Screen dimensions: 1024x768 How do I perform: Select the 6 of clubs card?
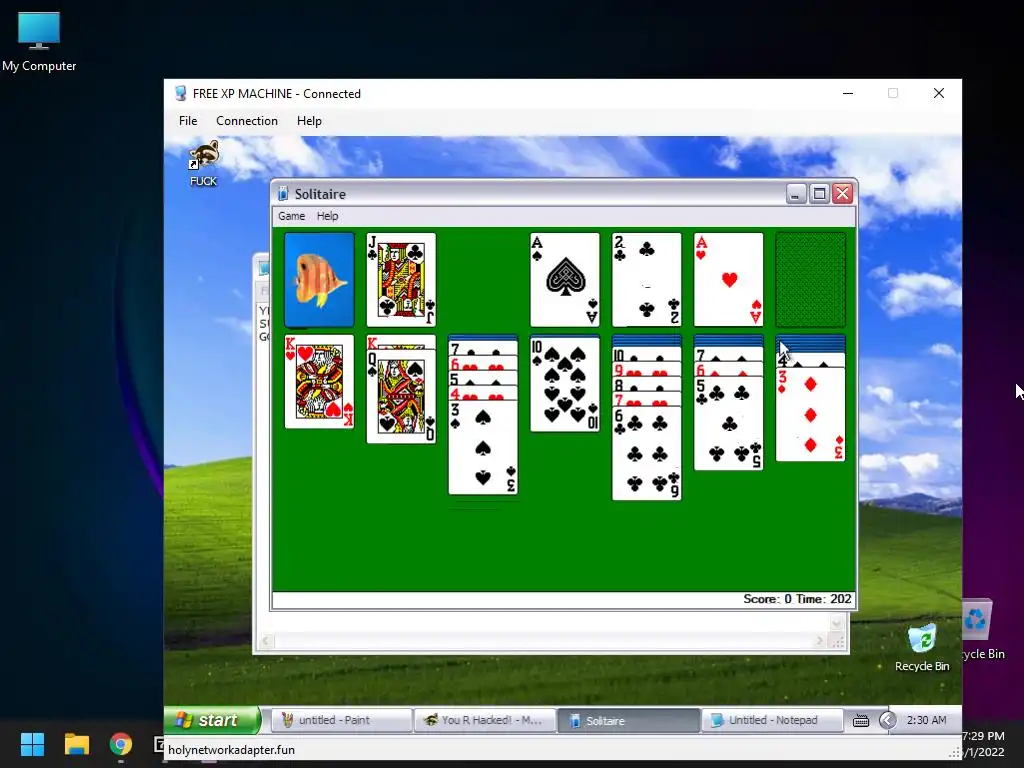[647, 454]
